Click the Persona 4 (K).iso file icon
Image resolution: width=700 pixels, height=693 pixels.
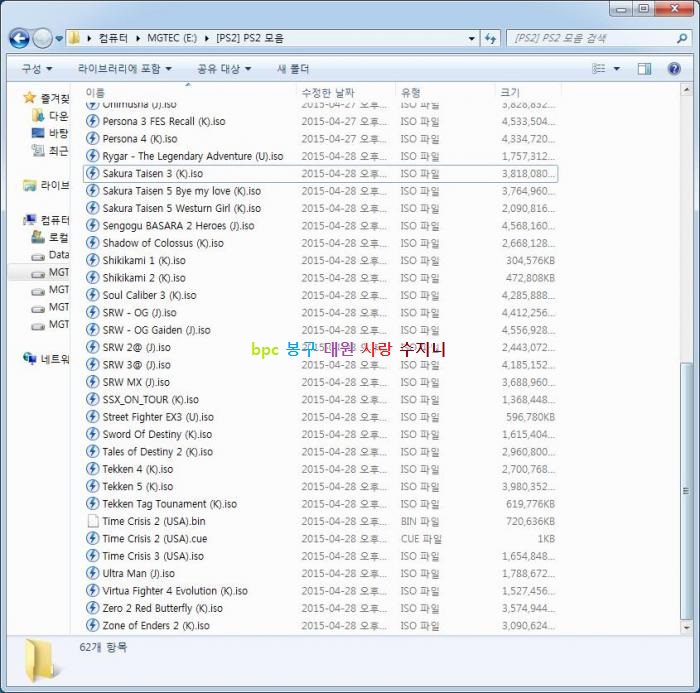pos(92,139)
